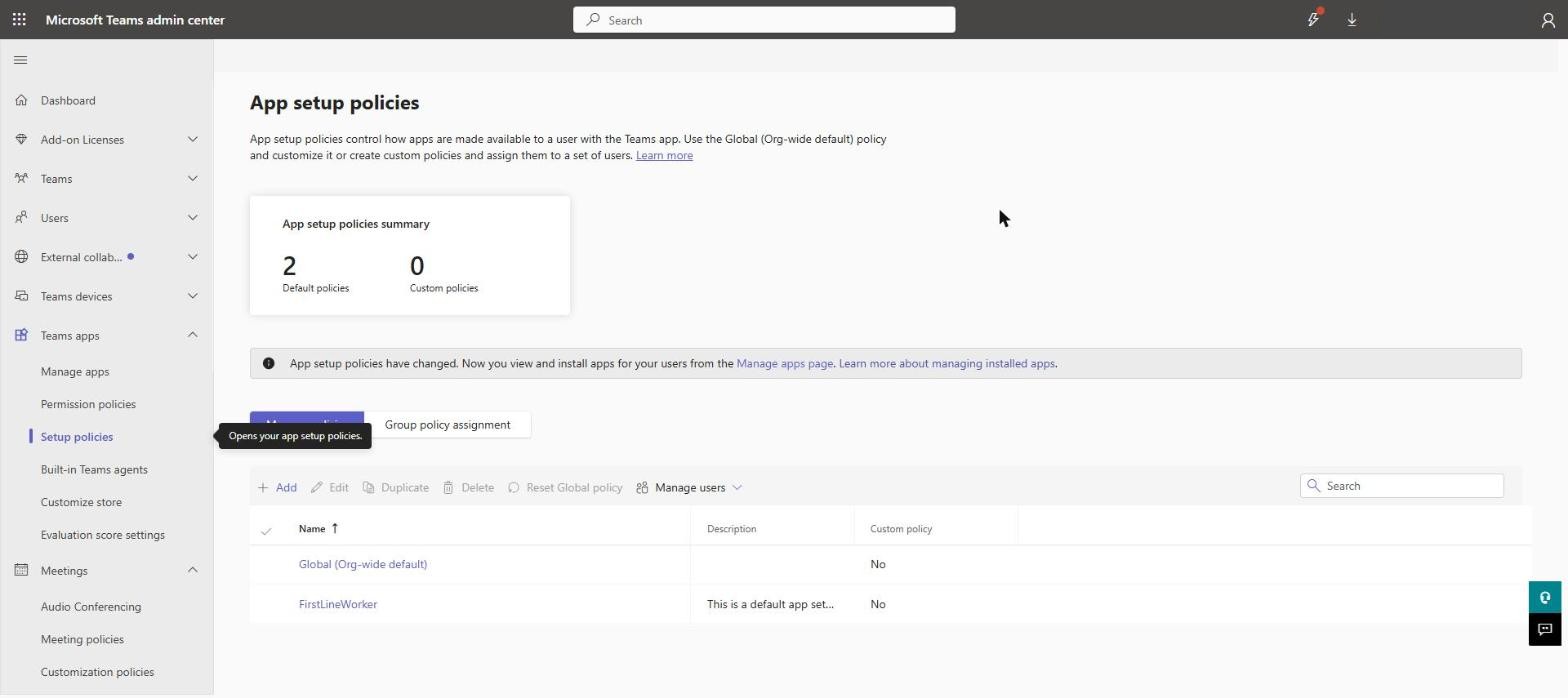Expand the Add-on Licenses section
Screen dimensions: 1568x698
point(193,139)
